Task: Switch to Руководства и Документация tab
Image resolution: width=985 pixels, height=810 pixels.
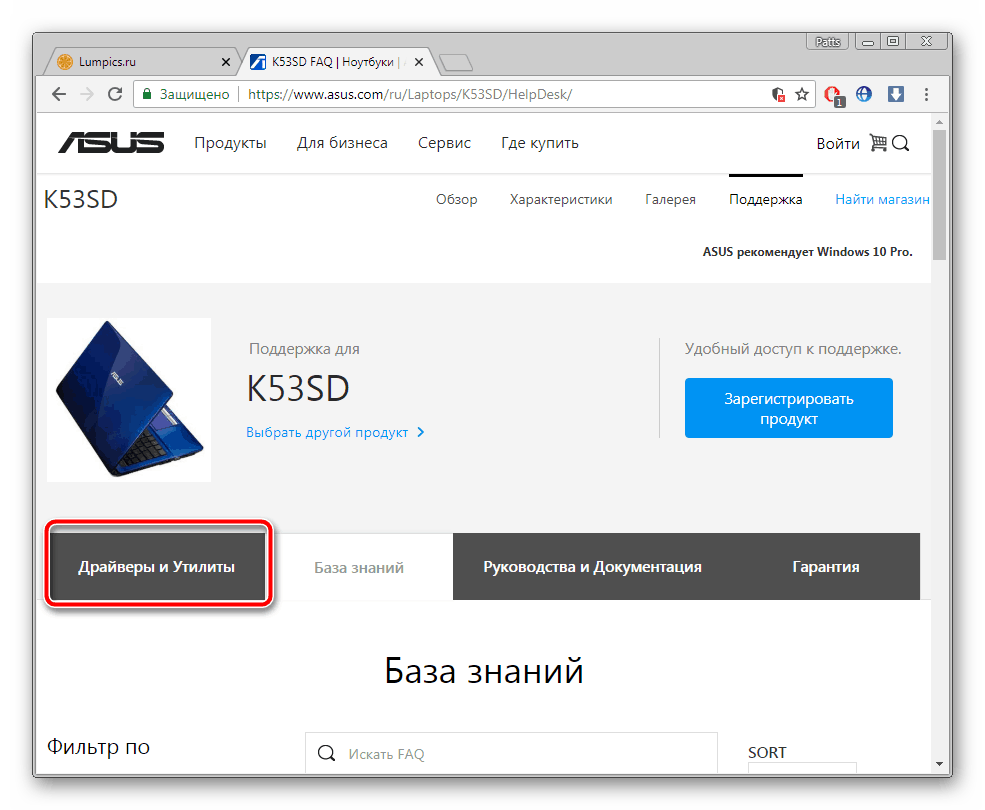Action: coord(592,567)
